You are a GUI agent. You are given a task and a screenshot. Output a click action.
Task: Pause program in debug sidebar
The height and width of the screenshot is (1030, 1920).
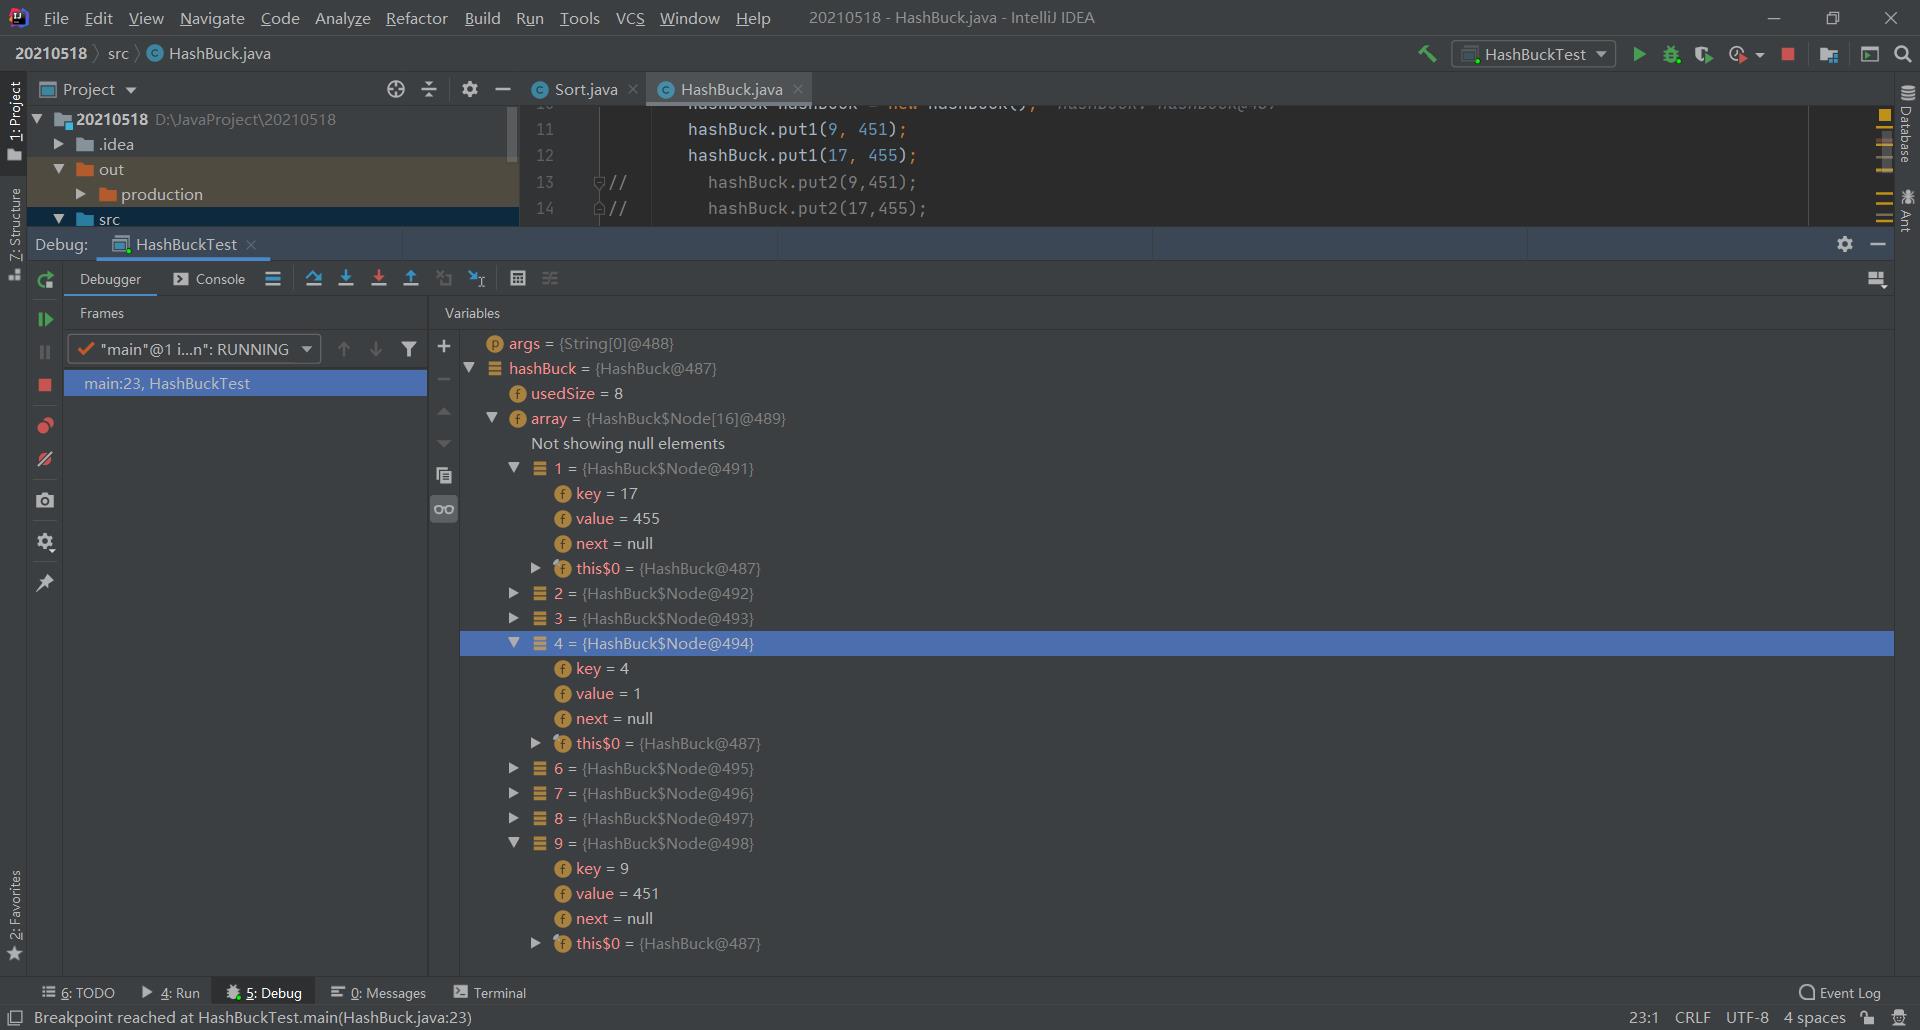click(x=45, y=352)
